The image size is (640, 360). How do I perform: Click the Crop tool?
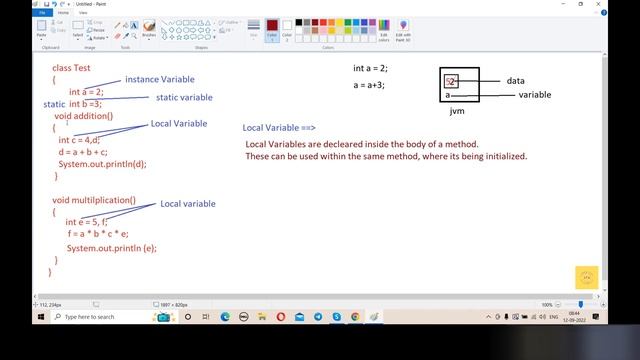[95, 22]
